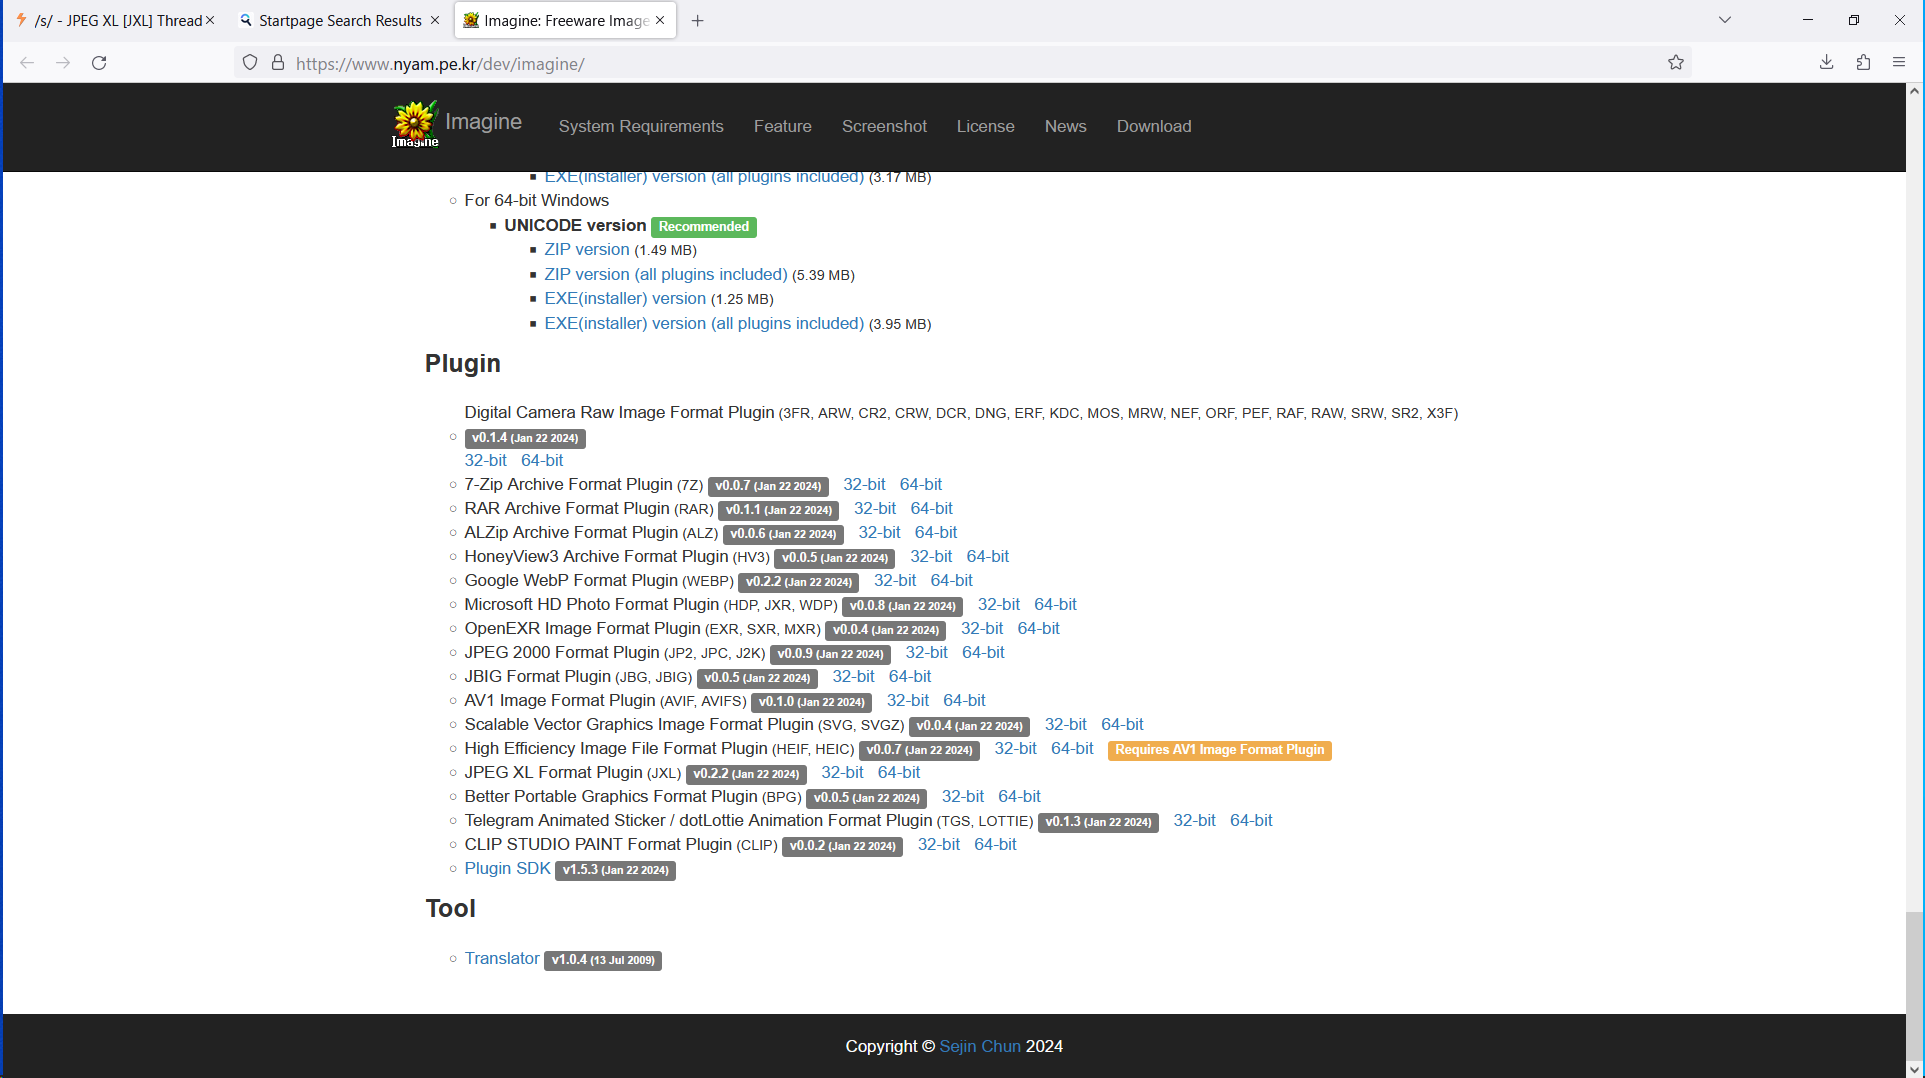Screen dimensions: 1925x1078
Task: Open the browser hamburger menu
Action: [1899, 63]
